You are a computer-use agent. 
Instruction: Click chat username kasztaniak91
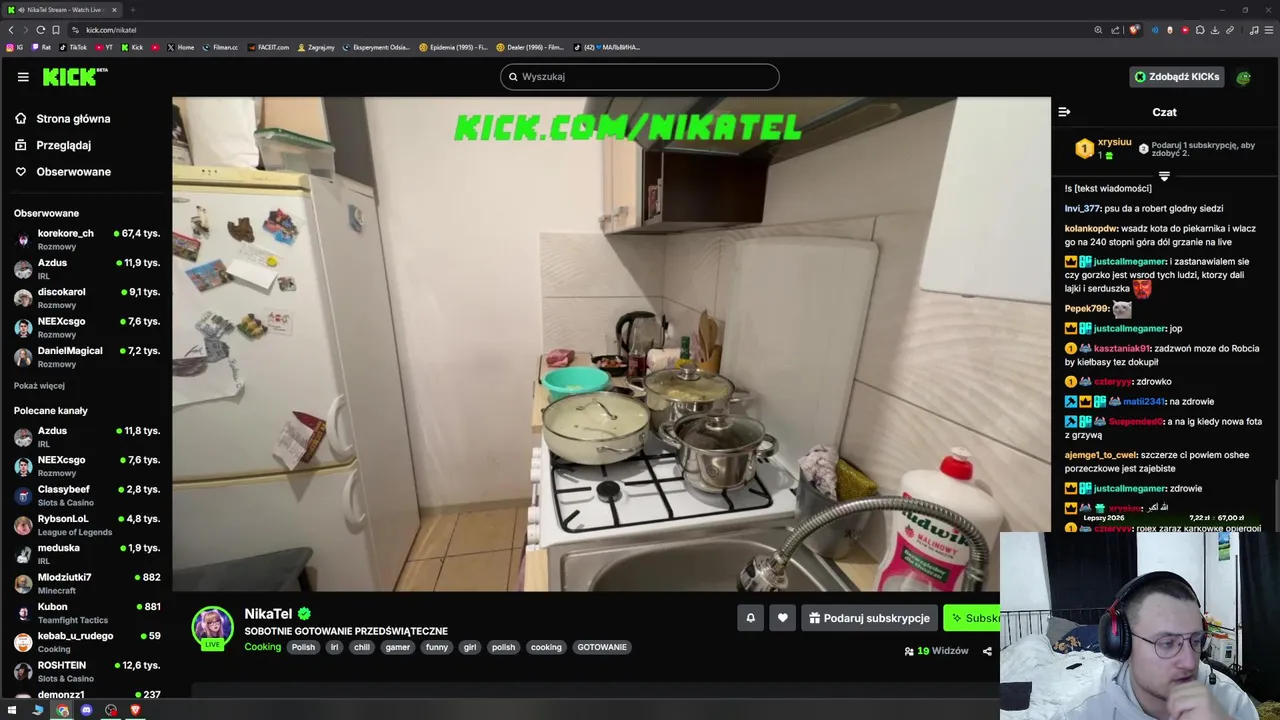tap(1122, 348)
